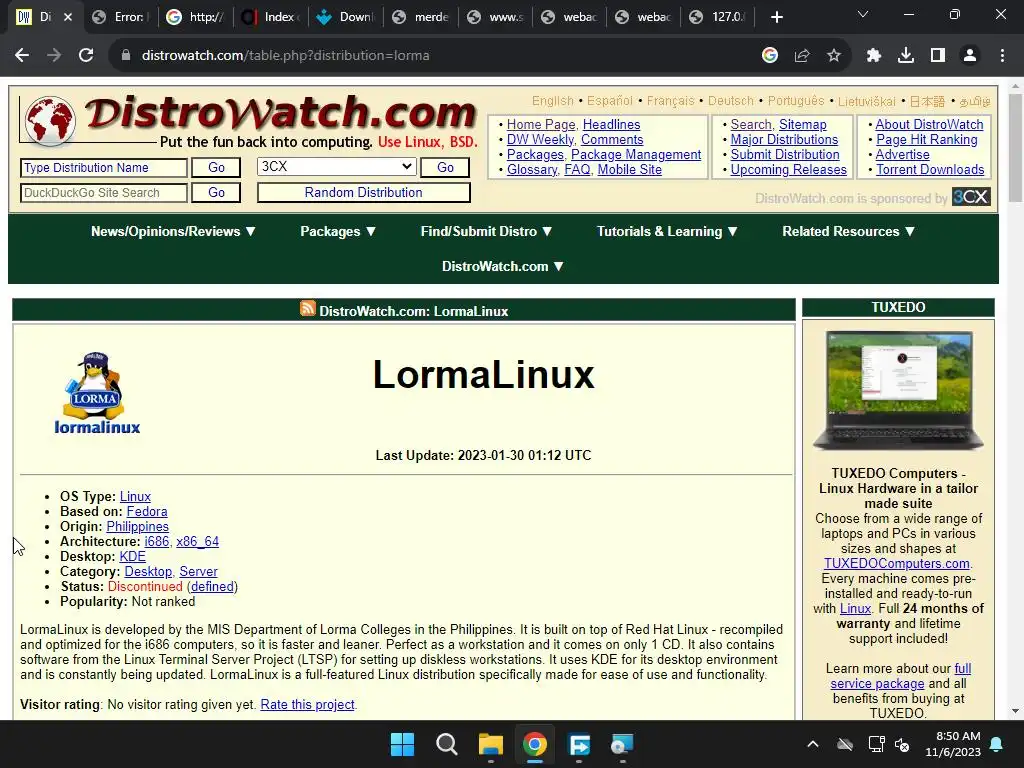Click the defined status link

212,586
